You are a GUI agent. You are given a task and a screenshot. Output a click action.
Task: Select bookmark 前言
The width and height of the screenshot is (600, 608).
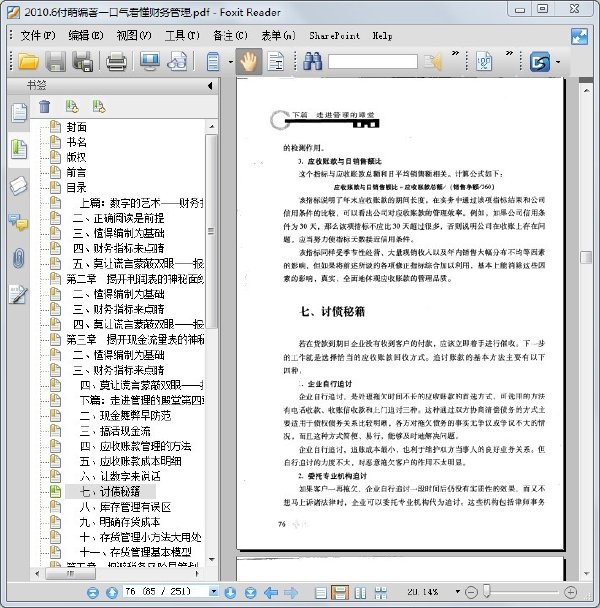(x=76, y=172)
